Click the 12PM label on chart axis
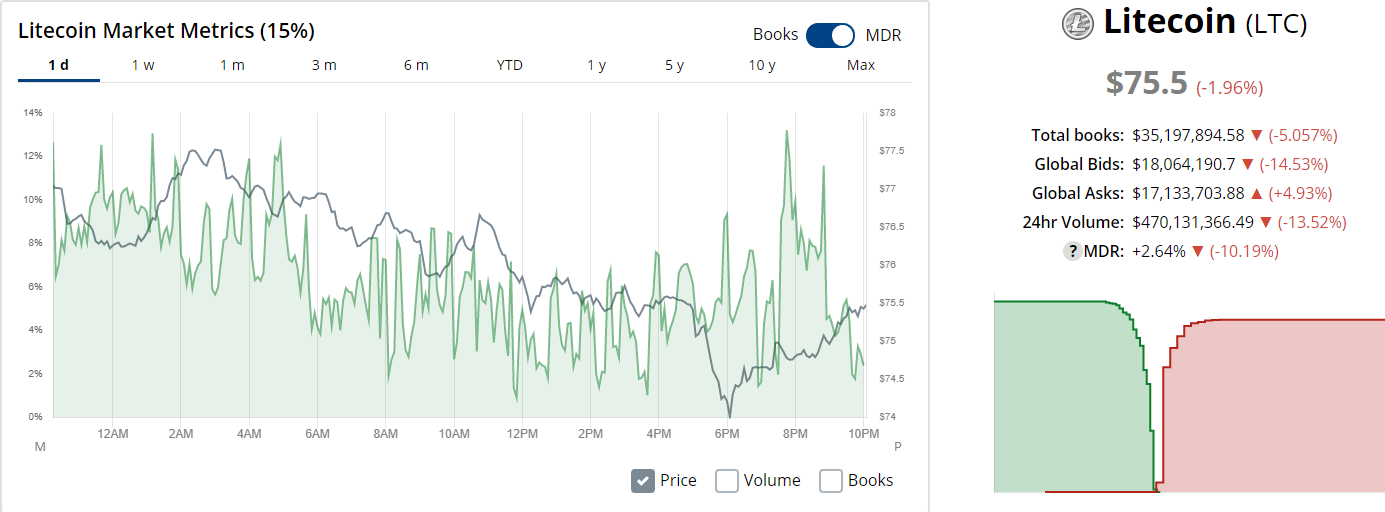Viewport: 1385px width, 512px height. point(522,433)
